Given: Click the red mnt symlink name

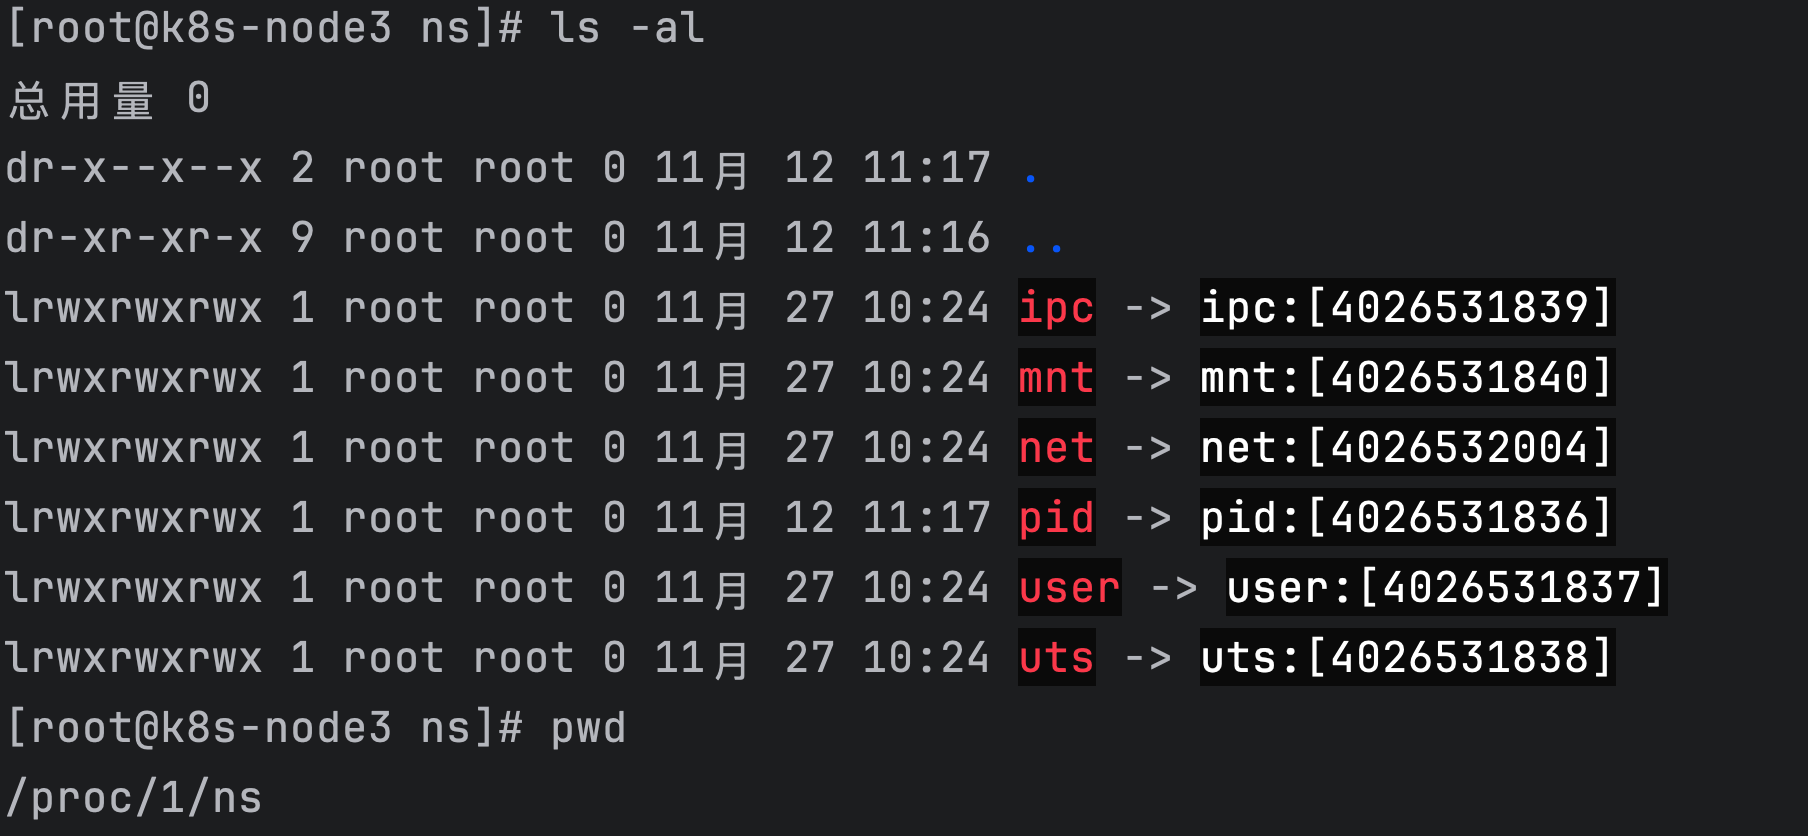Looking at the screenshot, I should point(1056,378).
